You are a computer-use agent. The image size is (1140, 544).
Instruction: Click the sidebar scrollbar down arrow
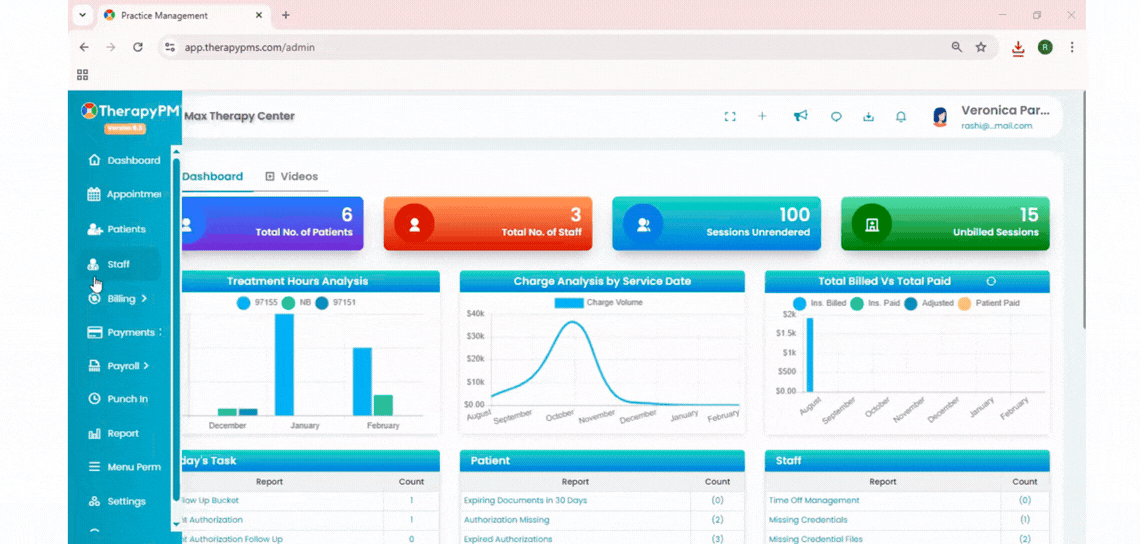tap(176, 524)
